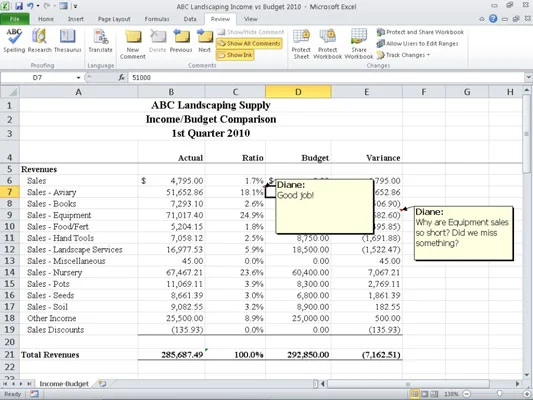Insert a New Comment
This screenshot has width=533, height=400.
point(133,44)
